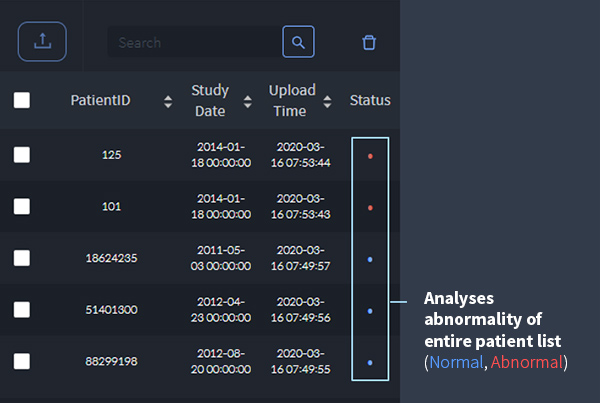Click upload time 2020-03-16 07:53:43
This screenshot has width=600, height=403.
(301, 206)
